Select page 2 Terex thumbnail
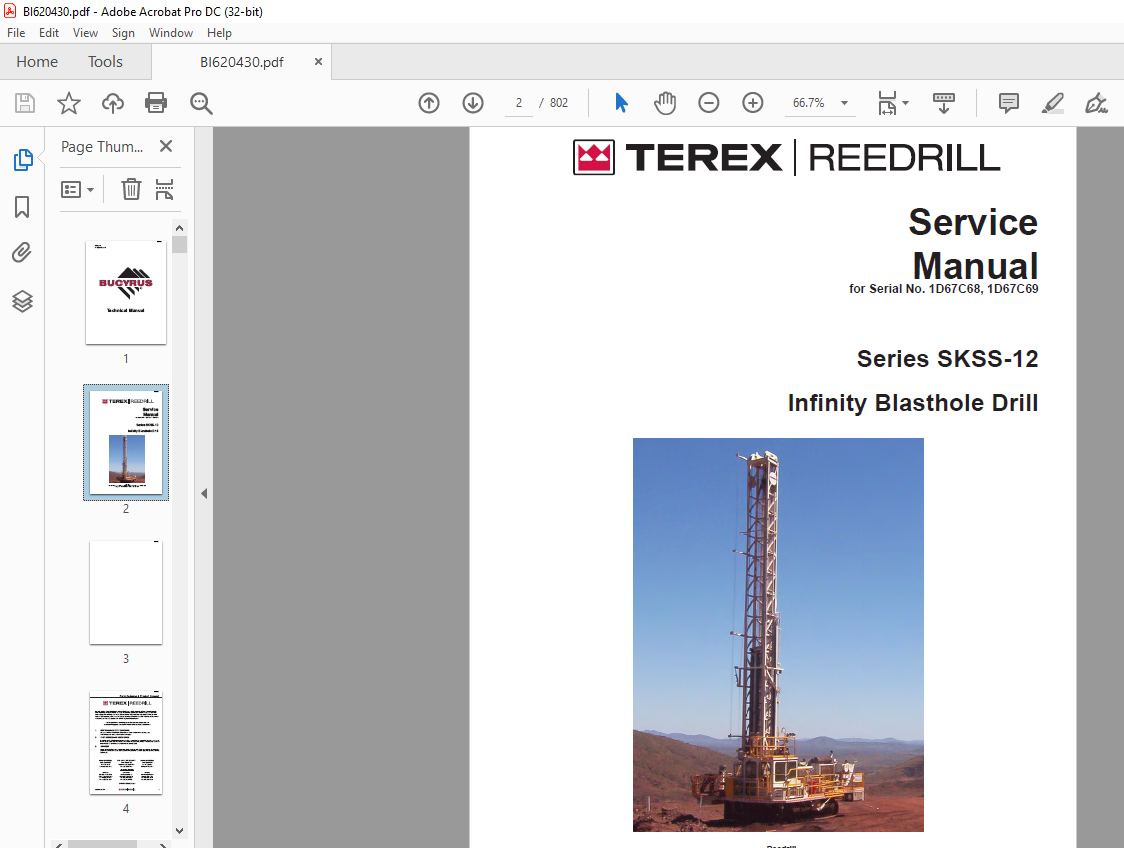This screenshot has width=1124, height=848. click(126, 442)
